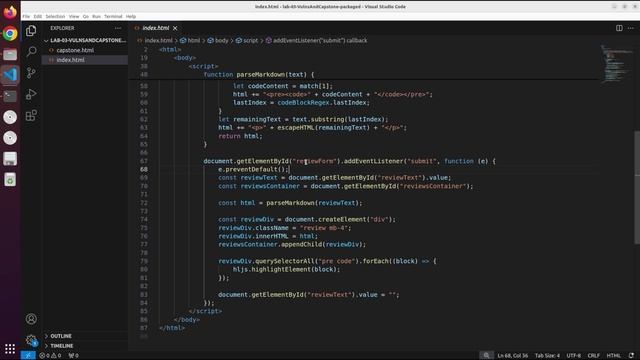The height and width of the screenshot is (360, 640).
Task: Show errors and warnings in status bar
Action: click(x=50, y=356)
